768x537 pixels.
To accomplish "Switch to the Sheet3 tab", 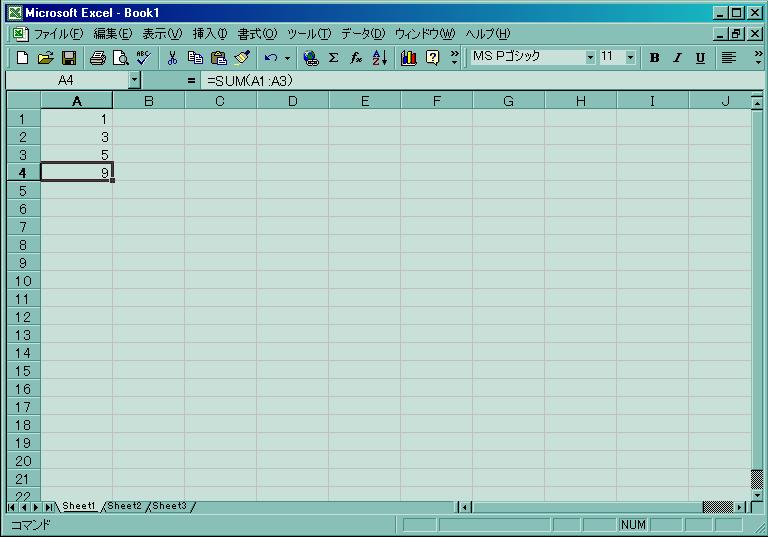I will pos(169,506).
